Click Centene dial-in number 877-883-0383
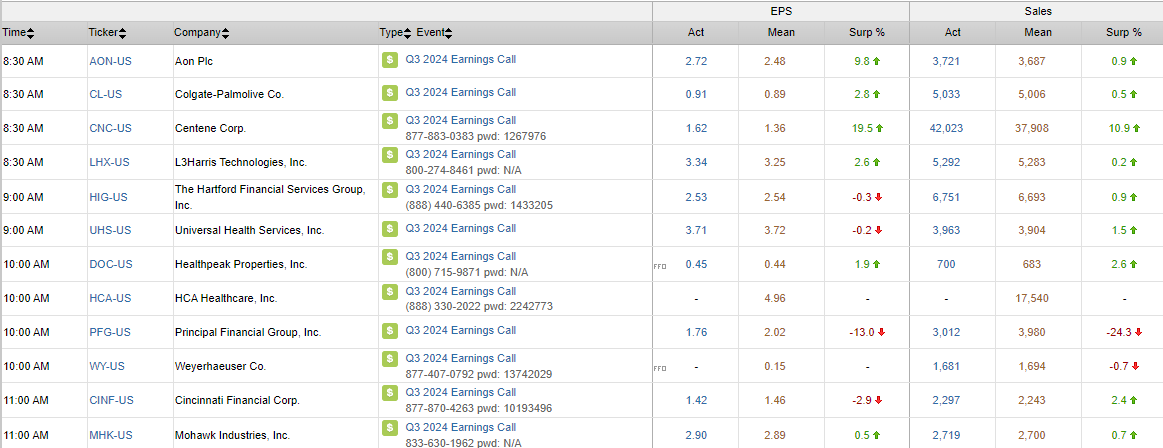The image size is (1163, 448). point(439,136)
